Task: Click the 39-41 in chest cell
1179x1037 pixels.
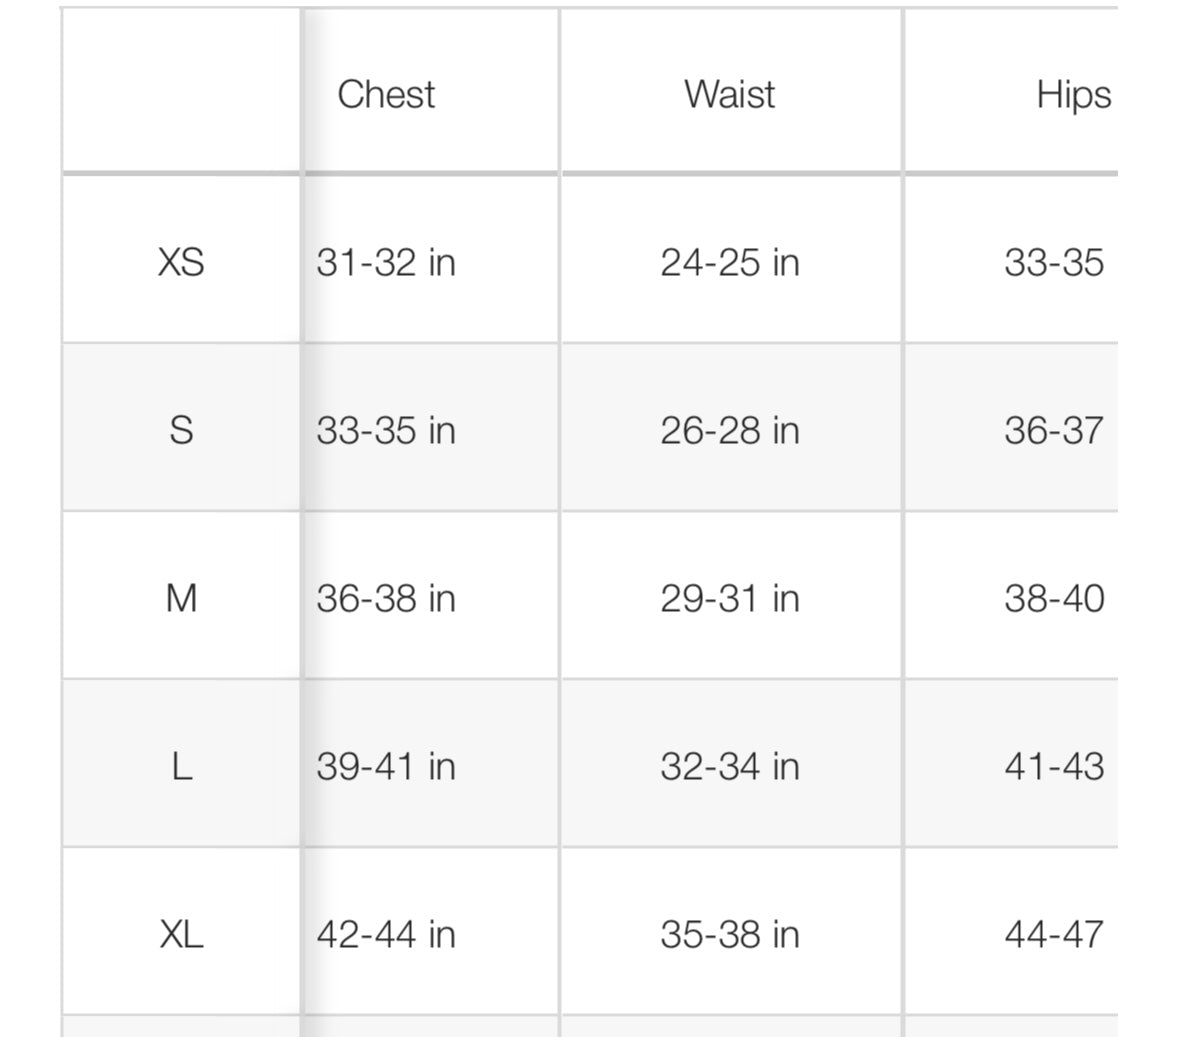Action: (x=386, y=766)
